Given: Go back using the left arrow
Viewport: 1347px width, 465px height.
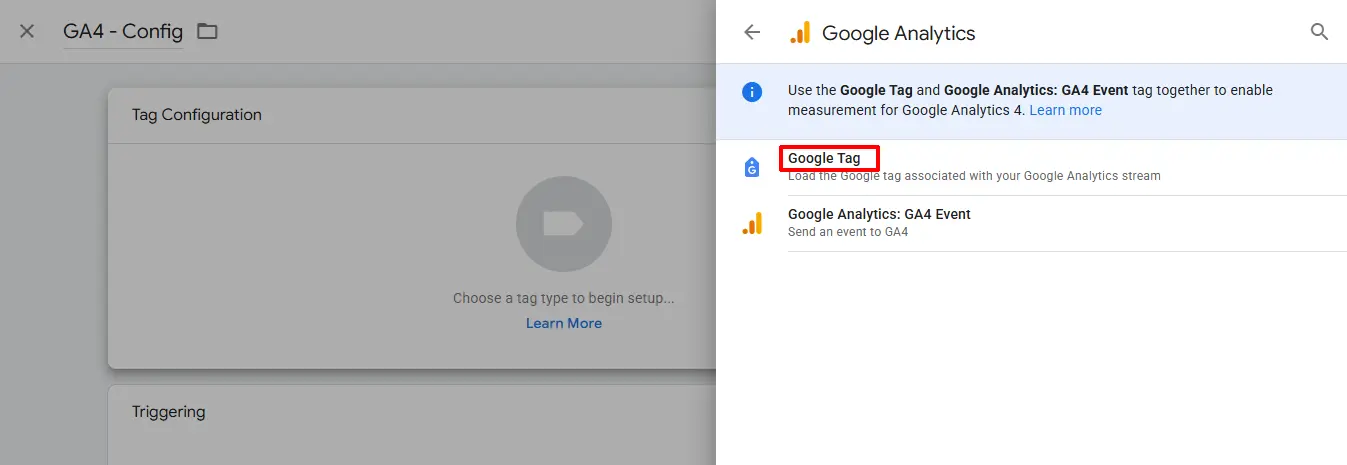Looking at the screenshot, I should [752, 32].
